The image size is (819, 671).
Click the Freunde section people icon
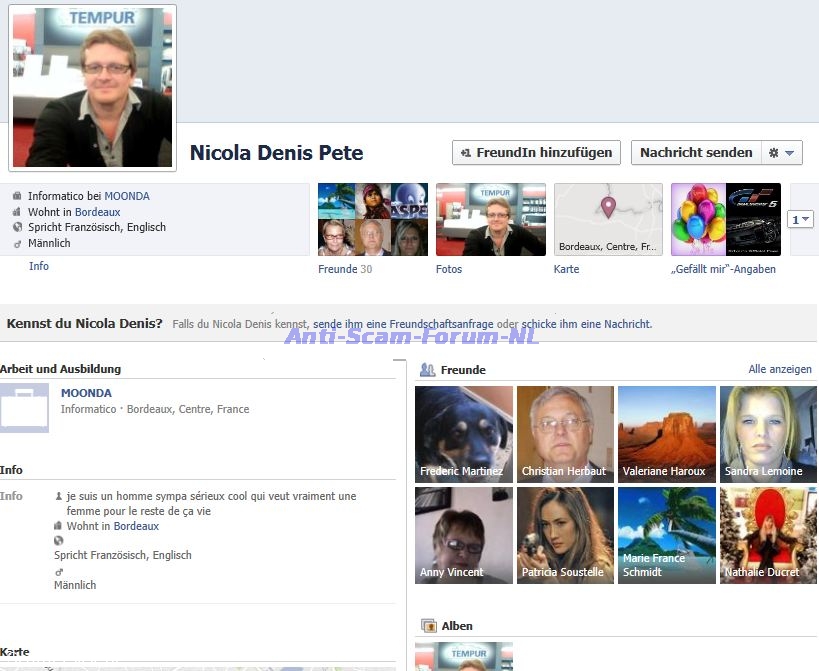tap(427, 370)
